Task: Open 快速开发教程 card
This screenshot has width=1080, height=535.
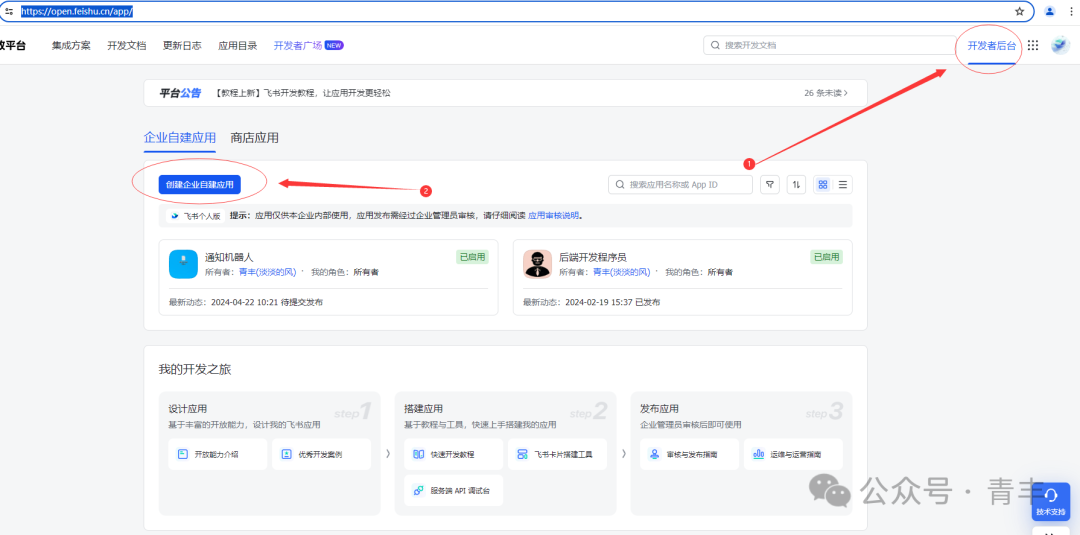Action: (454, 454)
